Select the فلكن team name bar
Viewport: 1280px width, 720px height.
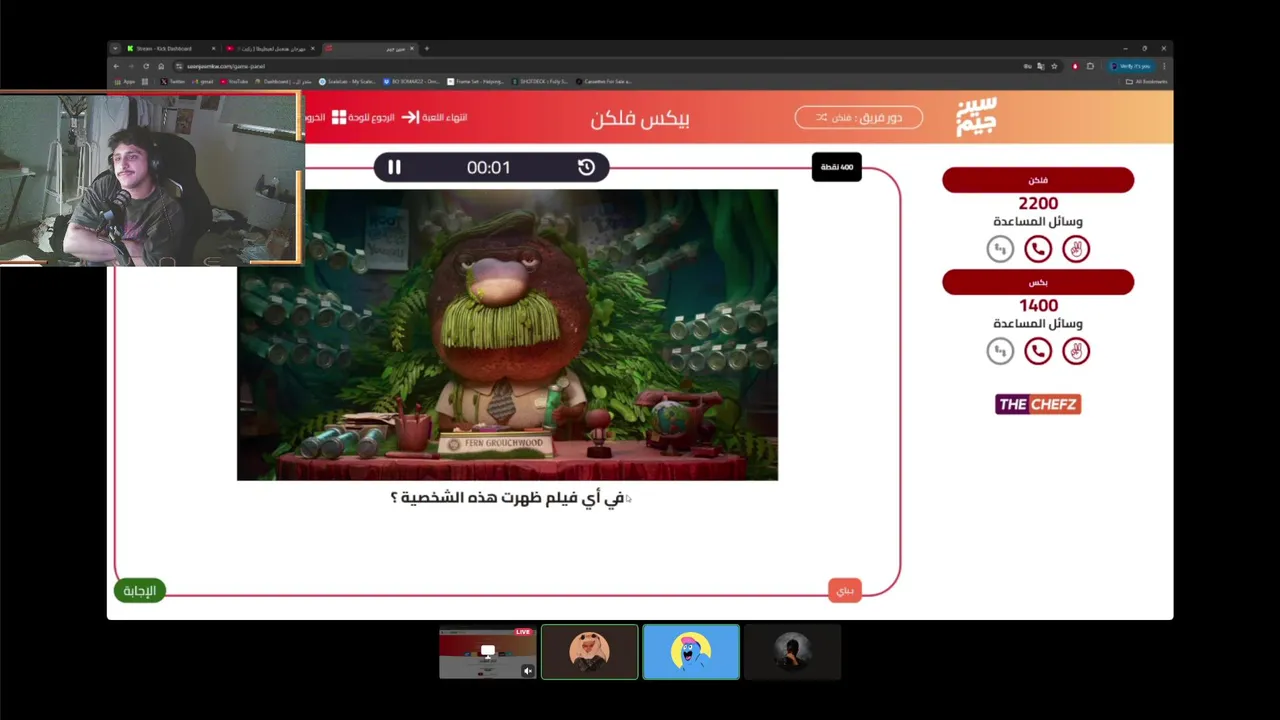point(1038,180)
